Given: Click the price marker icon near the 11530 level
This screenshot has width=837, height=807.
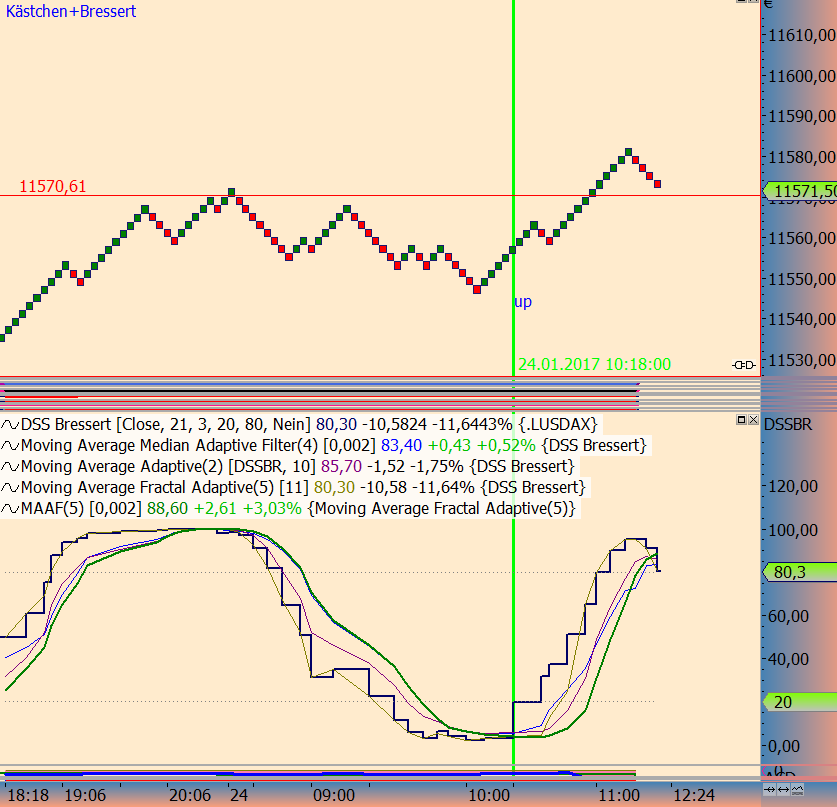Looking at the screenshot, I should click(744, 366).
